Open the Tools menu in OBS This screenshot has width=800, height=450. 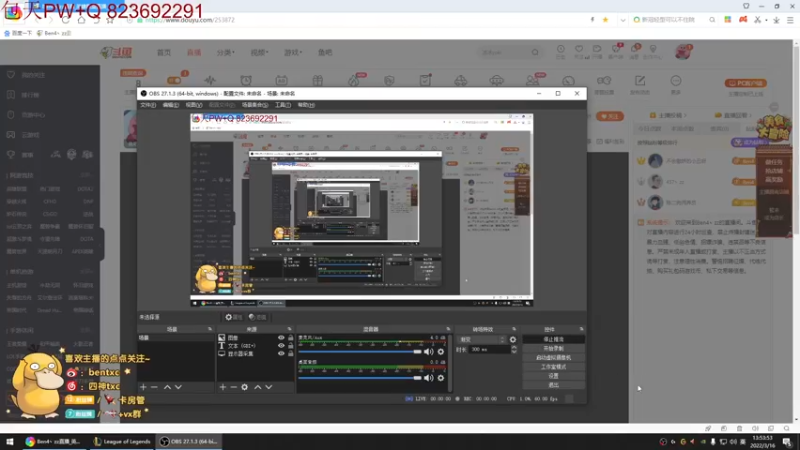pos(283,105)
